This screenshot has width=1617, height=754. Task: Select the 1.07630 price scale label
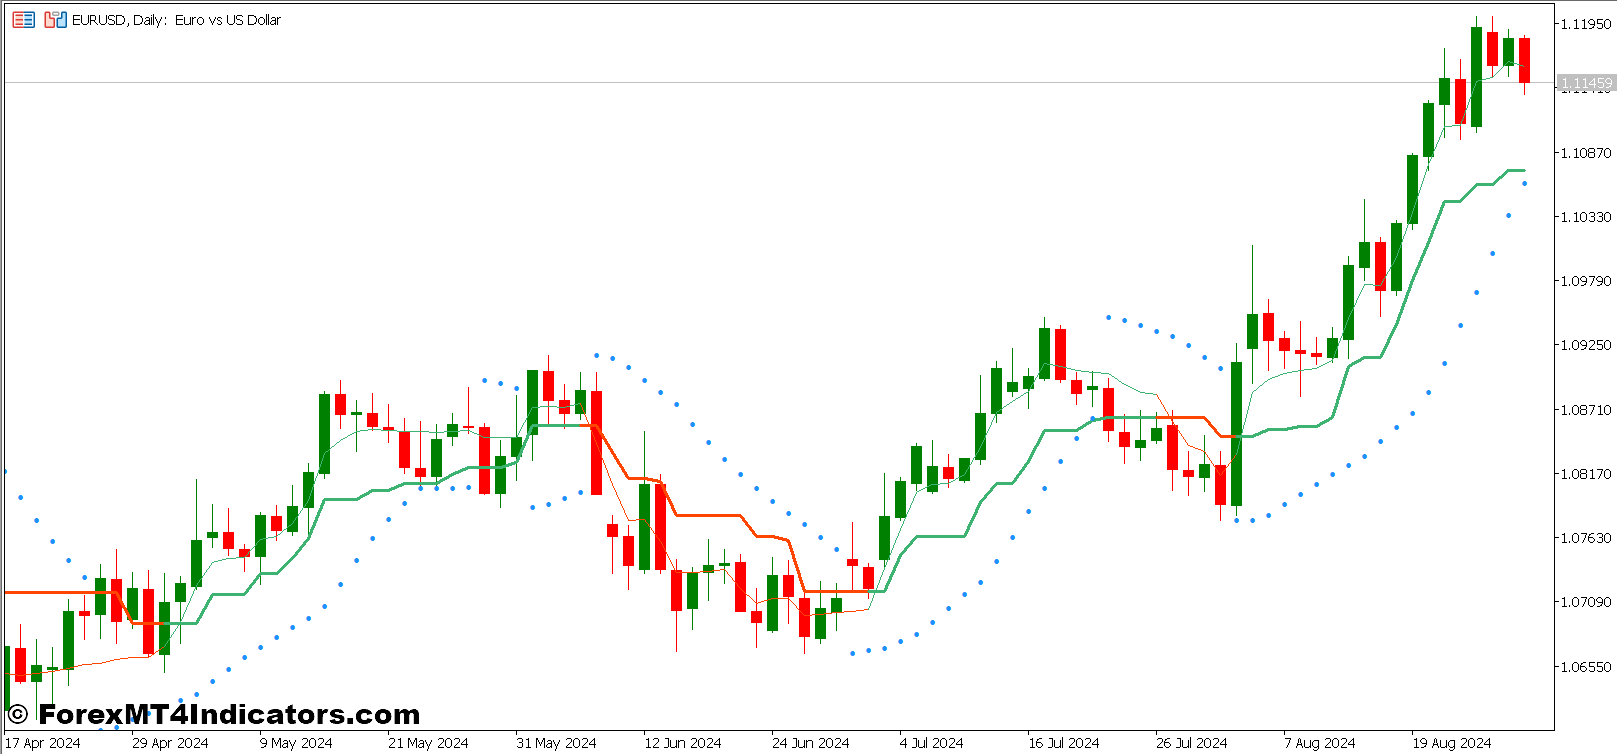pyautogui.click(x=1586, y=538)
